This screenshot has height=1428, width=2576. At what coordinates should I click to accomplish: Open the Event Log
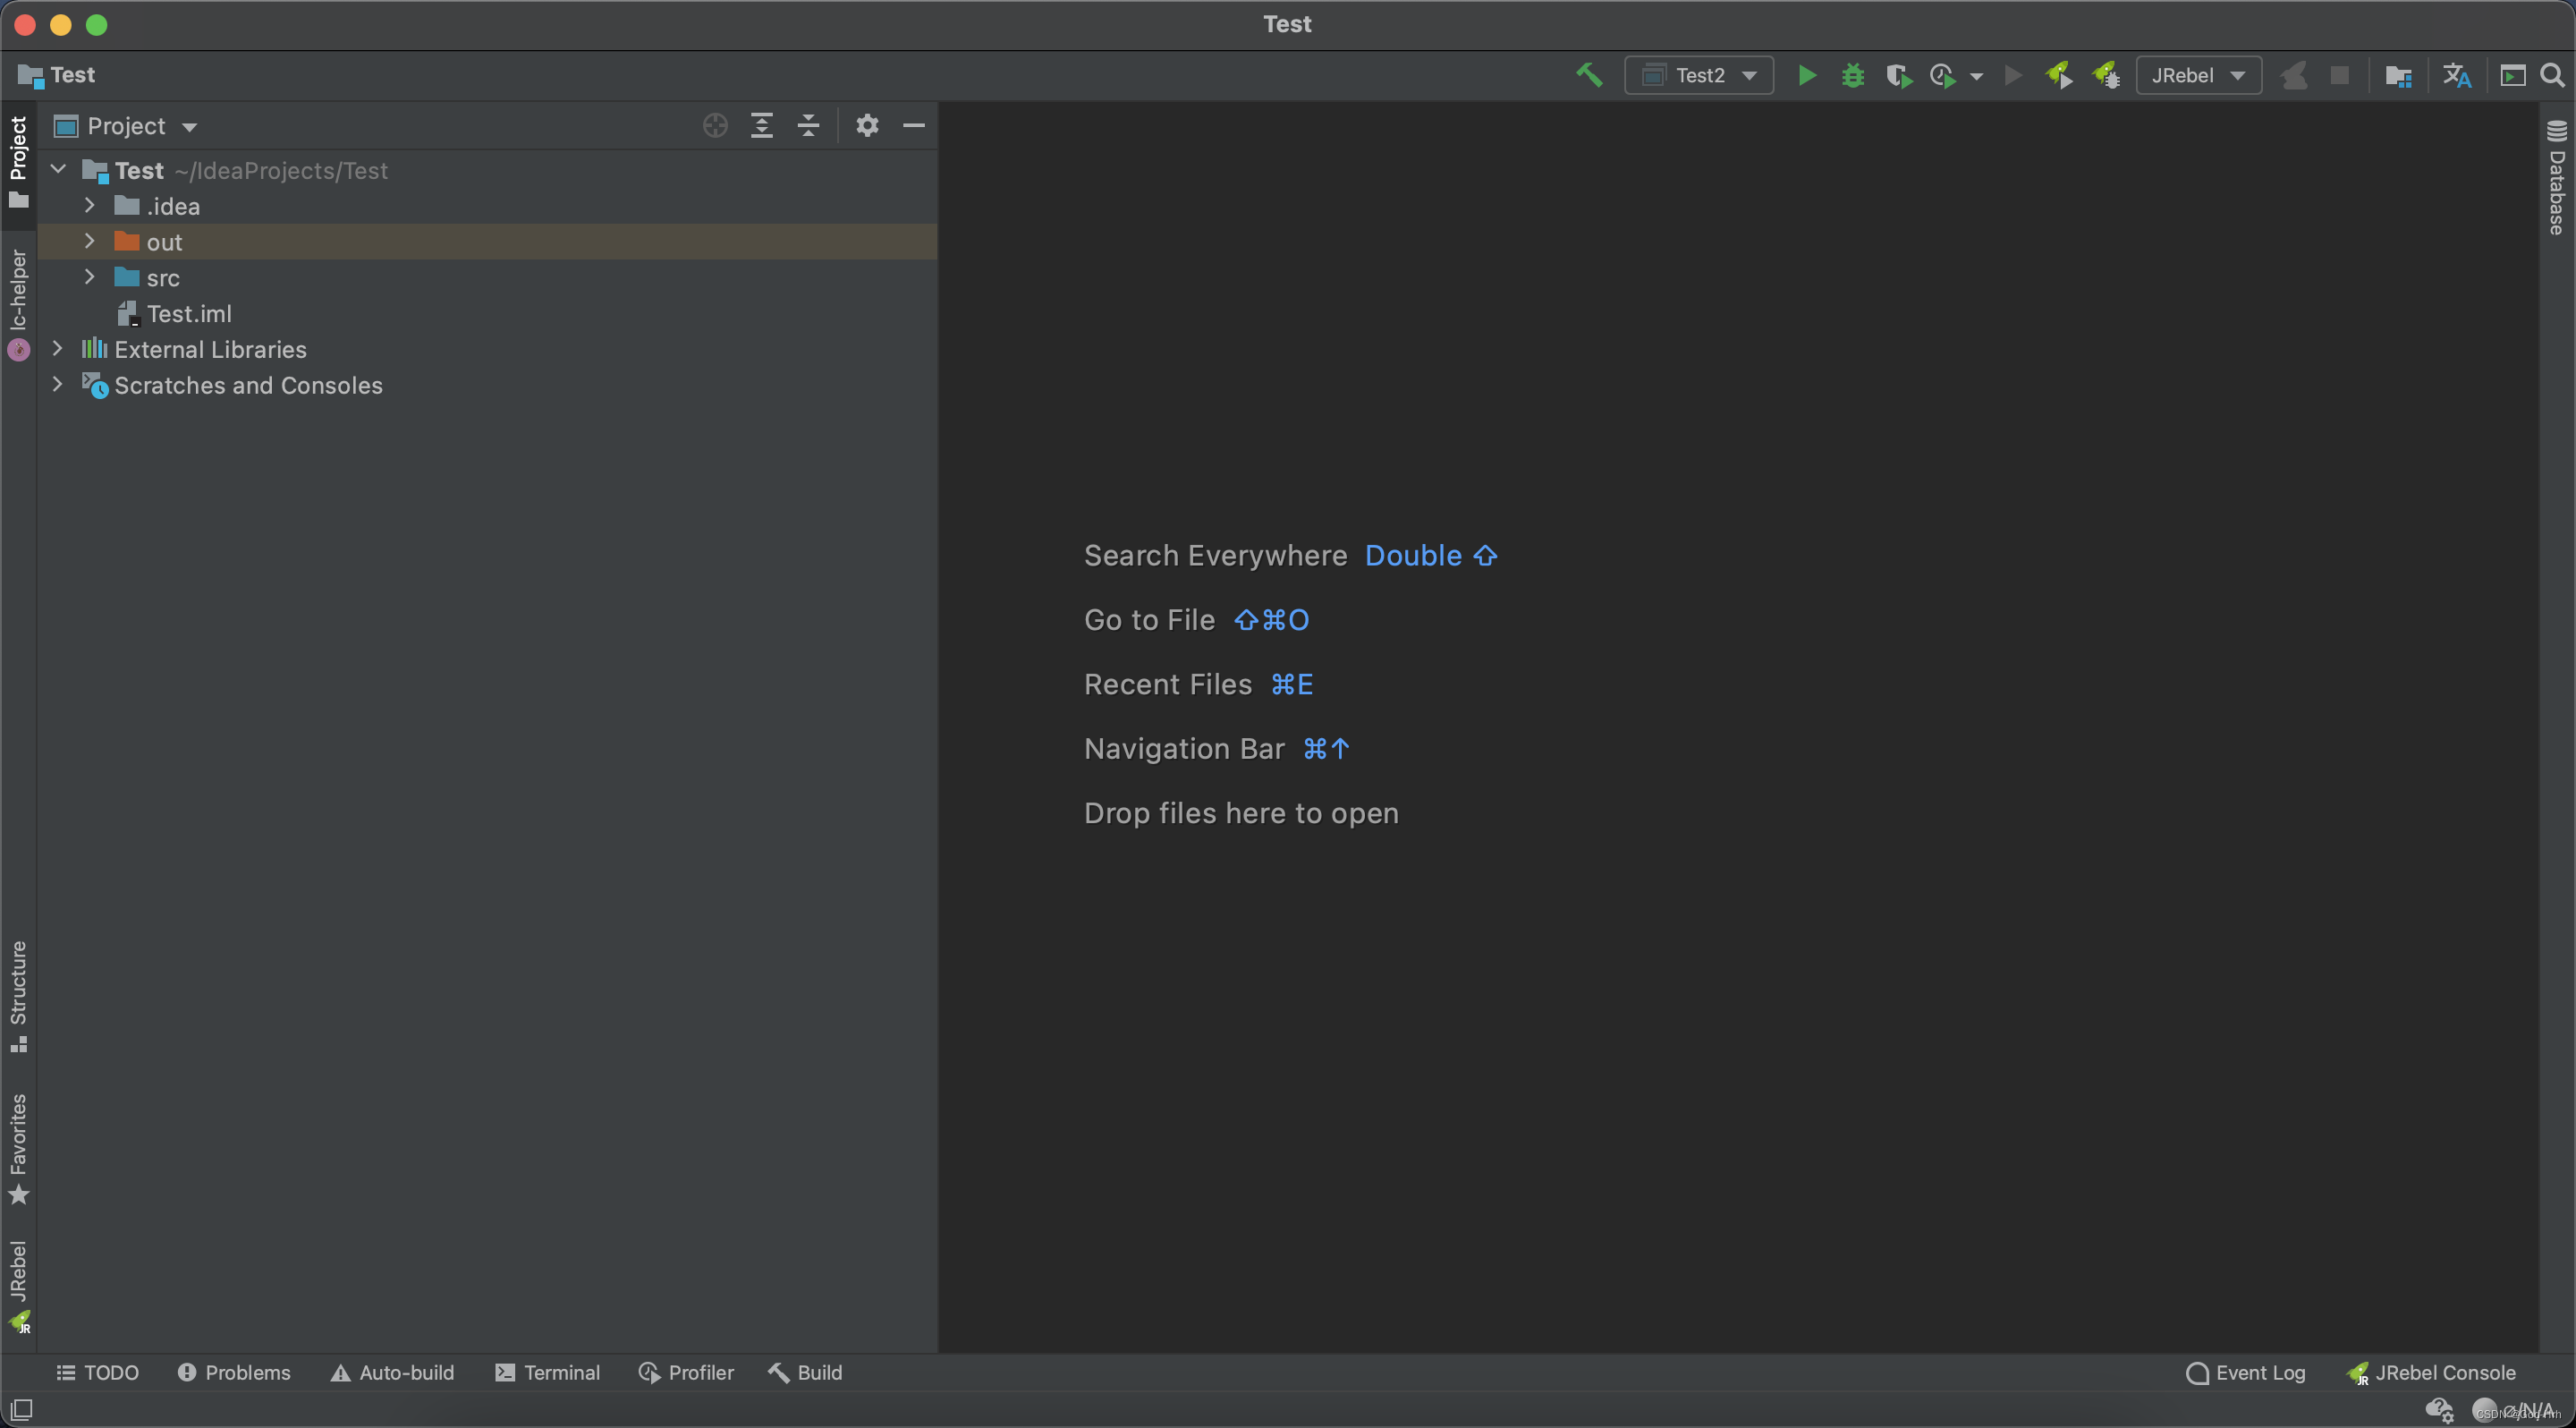(2245, 1372)
